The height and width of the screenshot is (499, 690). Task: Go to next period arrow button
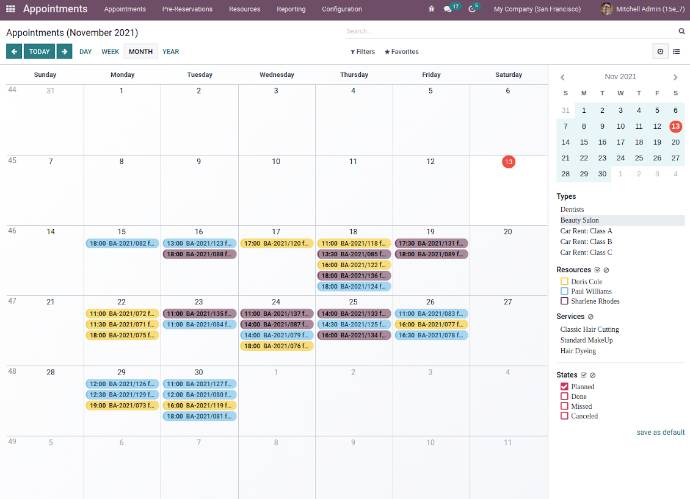[64, 51]
